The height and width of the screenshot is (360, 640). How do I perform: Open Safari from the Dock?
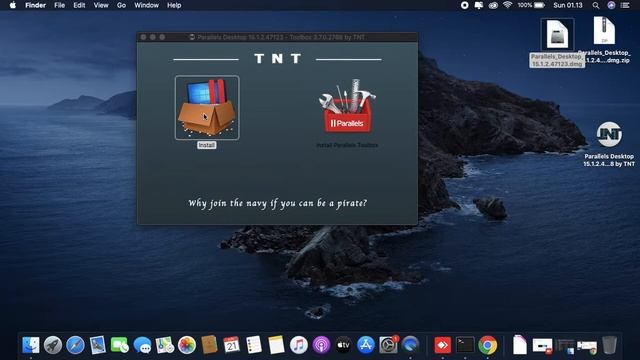pyautogui.click(x=75, y=345)
